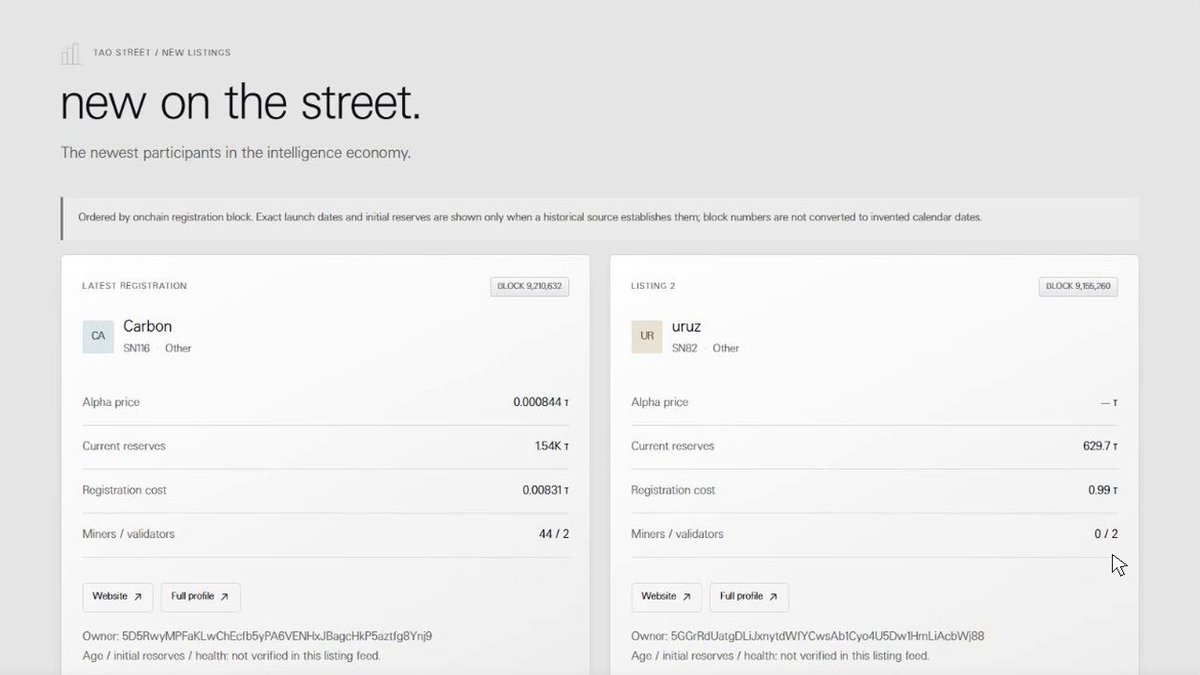The image size is (1200, 675).
Task: Select the Carbon subnet name
Action: [x=148, y=326]
